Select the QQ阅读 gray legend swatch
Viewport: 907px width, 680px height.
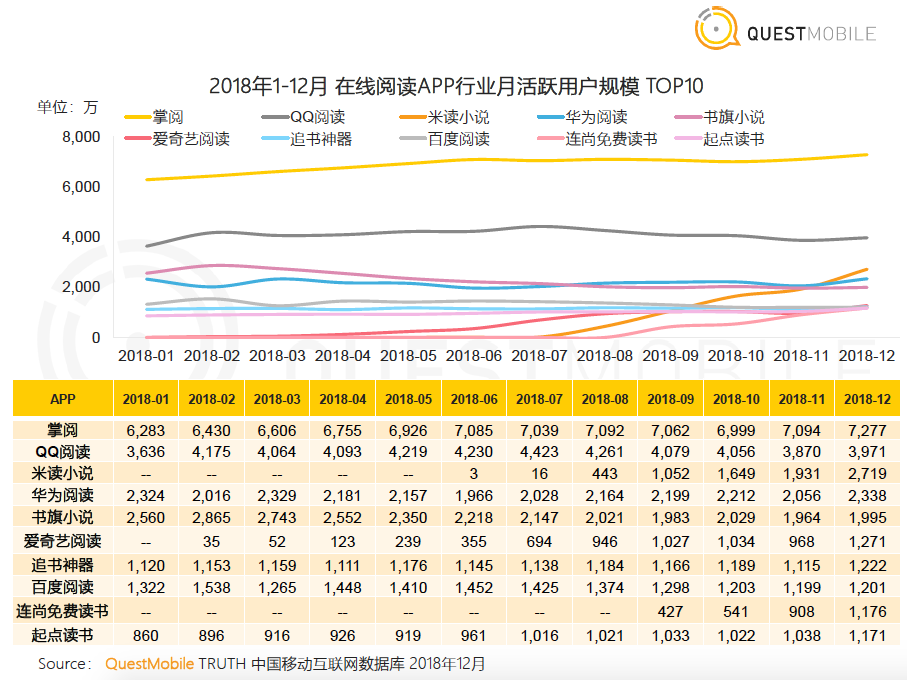[275, 117]
